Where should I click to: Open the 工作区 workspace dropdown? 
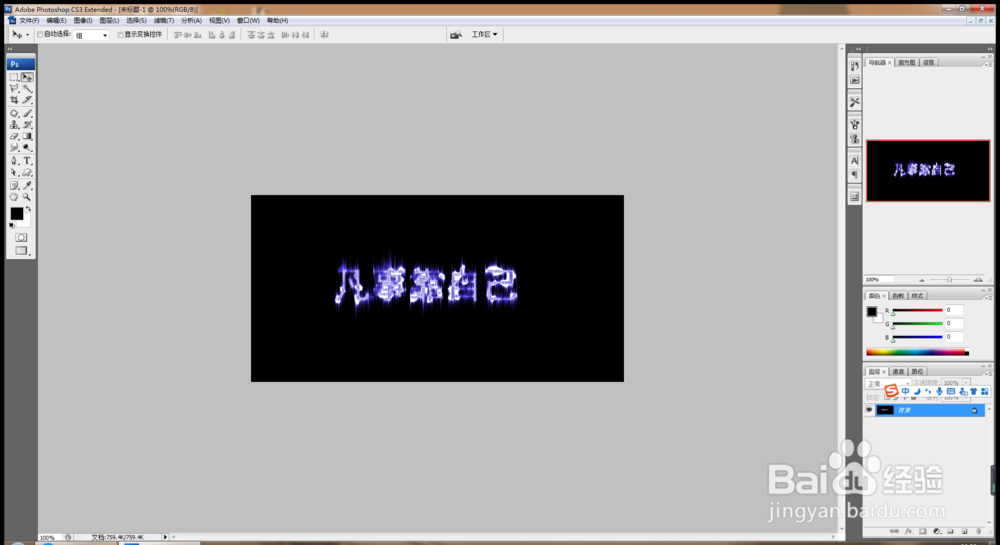[x=484, y=34]
